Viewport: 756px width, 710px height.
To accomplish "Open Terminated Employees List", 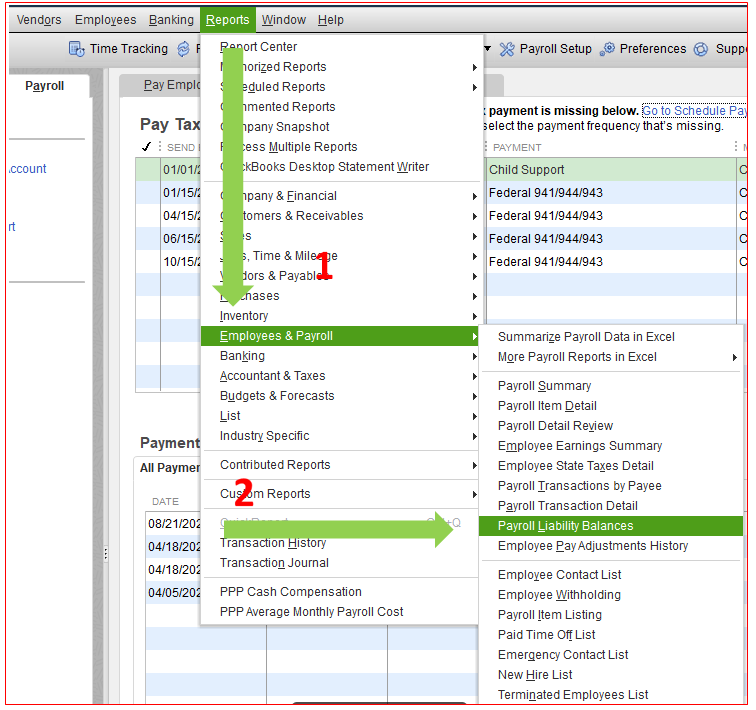I will click(x=573, y=695).
